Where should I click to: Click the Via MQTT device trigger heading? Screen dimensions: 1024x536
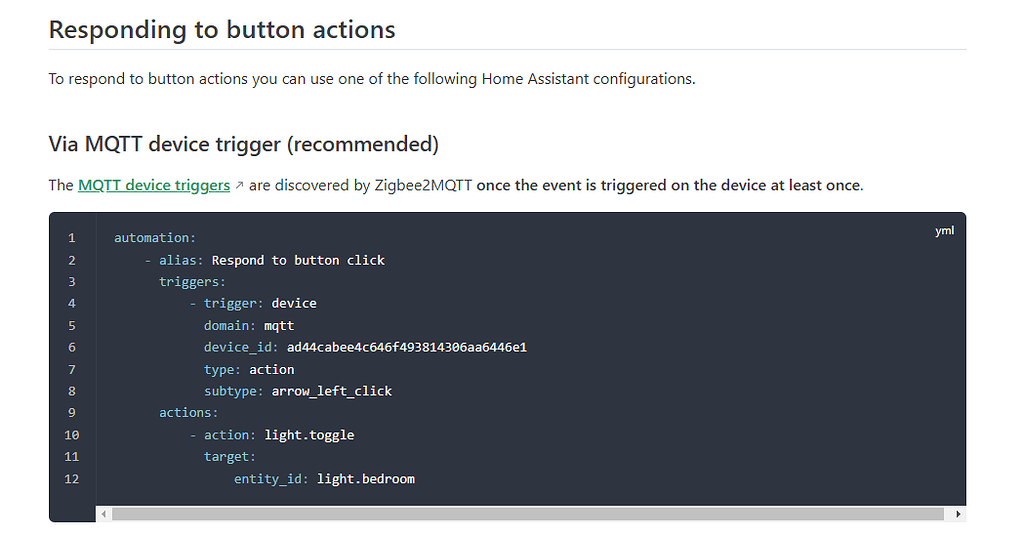click(x=244, y=144)
